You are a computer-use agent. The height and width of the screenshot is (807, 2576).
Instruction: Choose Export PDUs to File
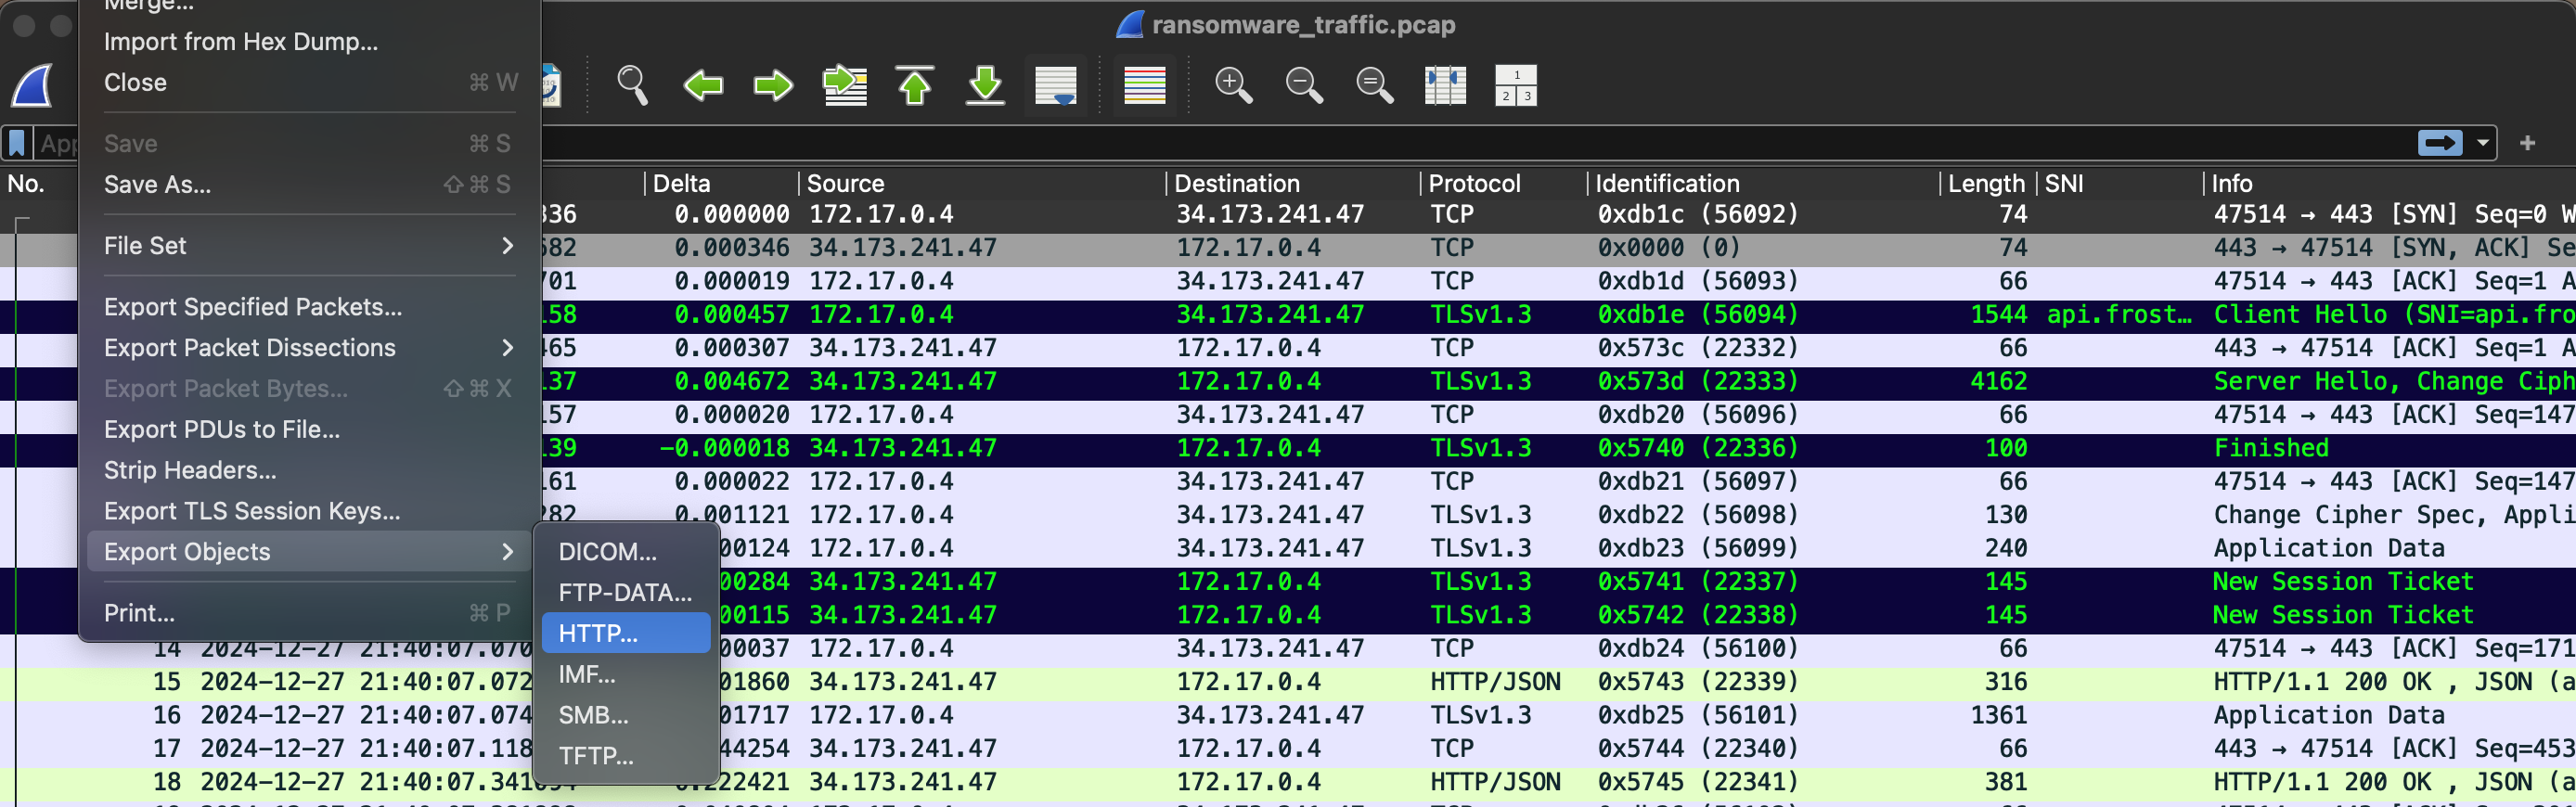coord(309,429)
